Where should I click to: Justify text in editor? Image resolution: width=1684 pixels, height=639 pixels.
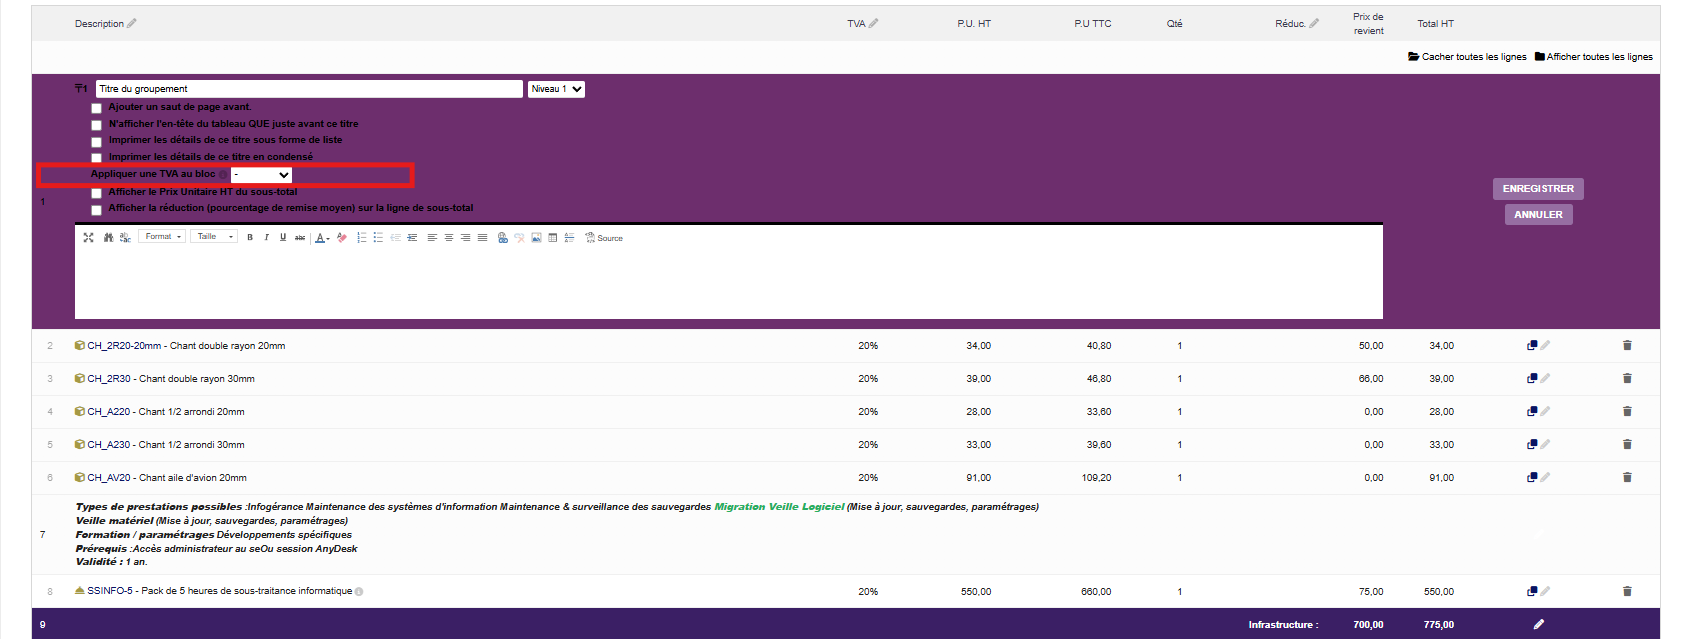[x=483, y=237]
